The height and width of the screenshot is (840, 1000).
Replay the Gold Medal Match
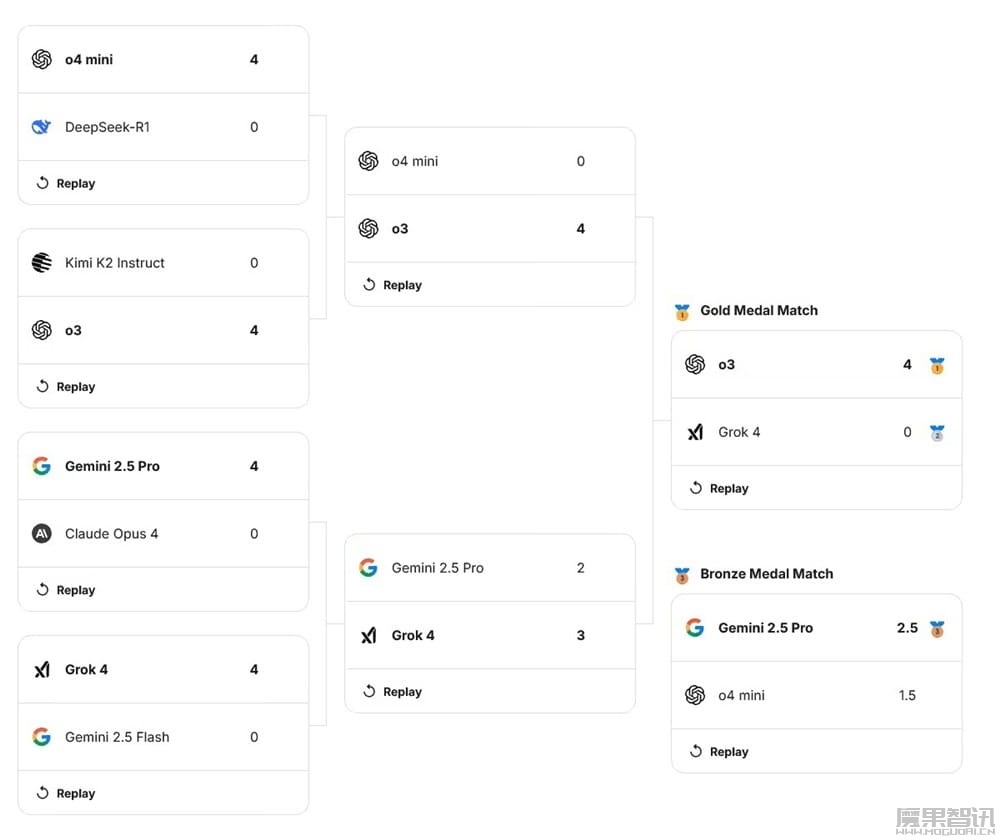719,489
